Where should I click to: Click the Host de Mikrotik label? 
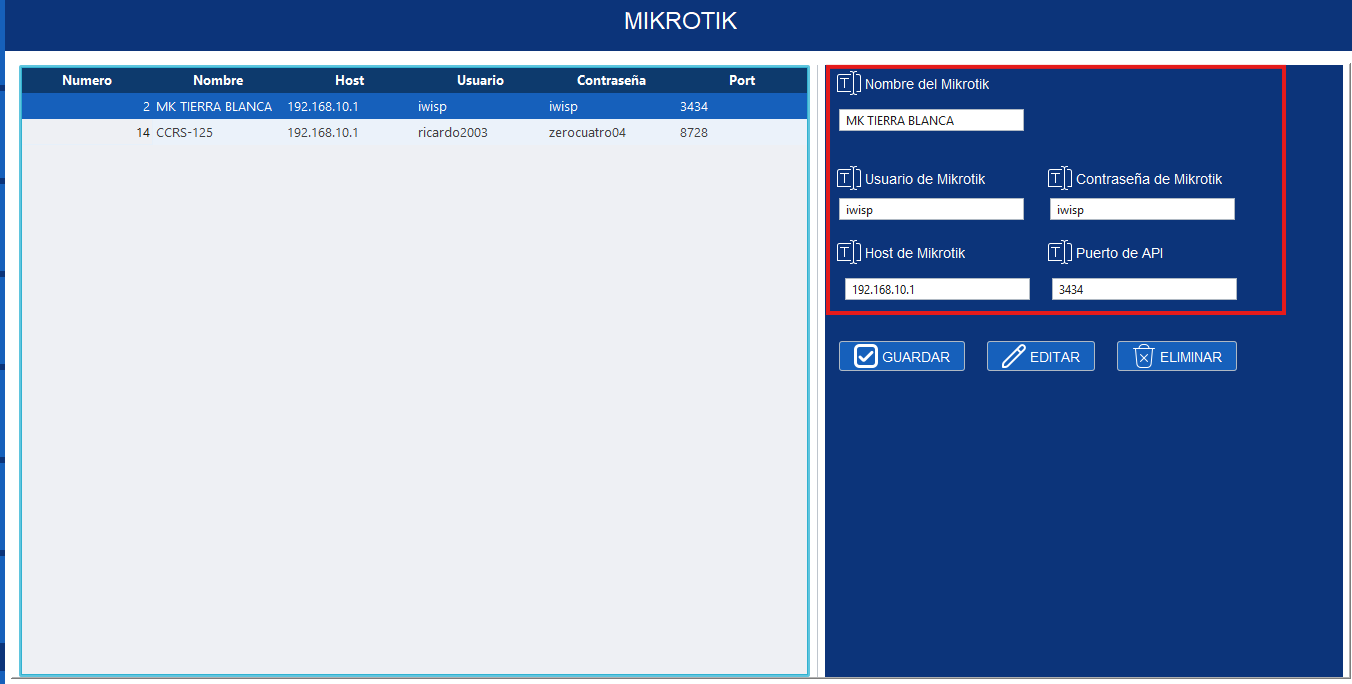click(915, 253)
